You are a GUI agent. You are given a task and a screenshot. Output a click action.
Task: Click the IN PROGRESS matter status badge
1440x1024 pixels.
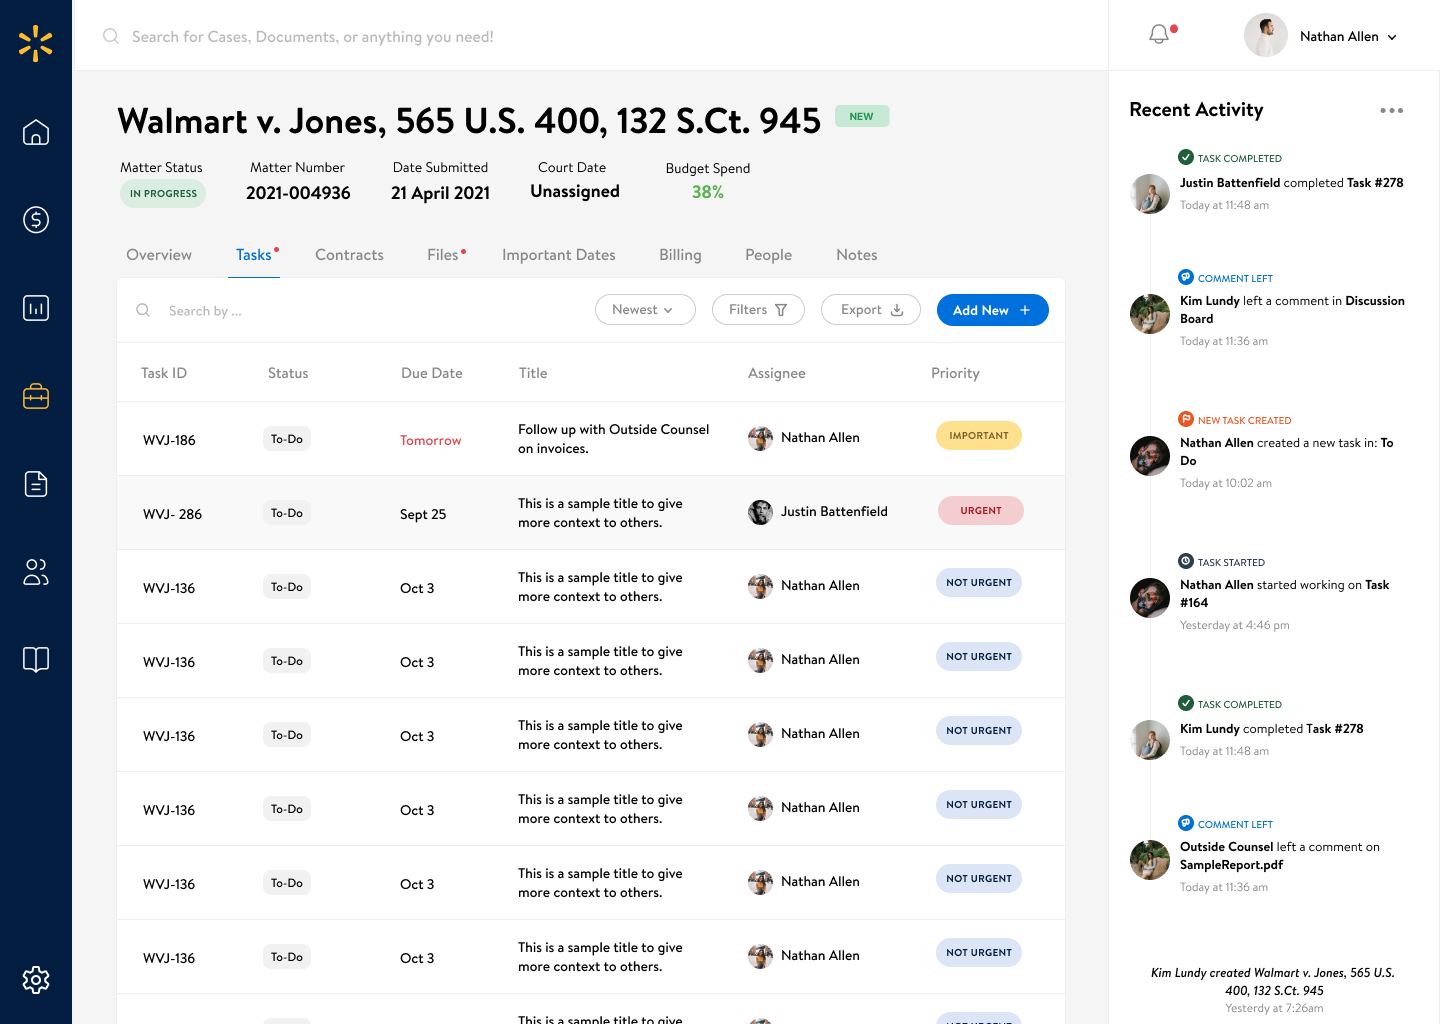[x=163, y=194]
